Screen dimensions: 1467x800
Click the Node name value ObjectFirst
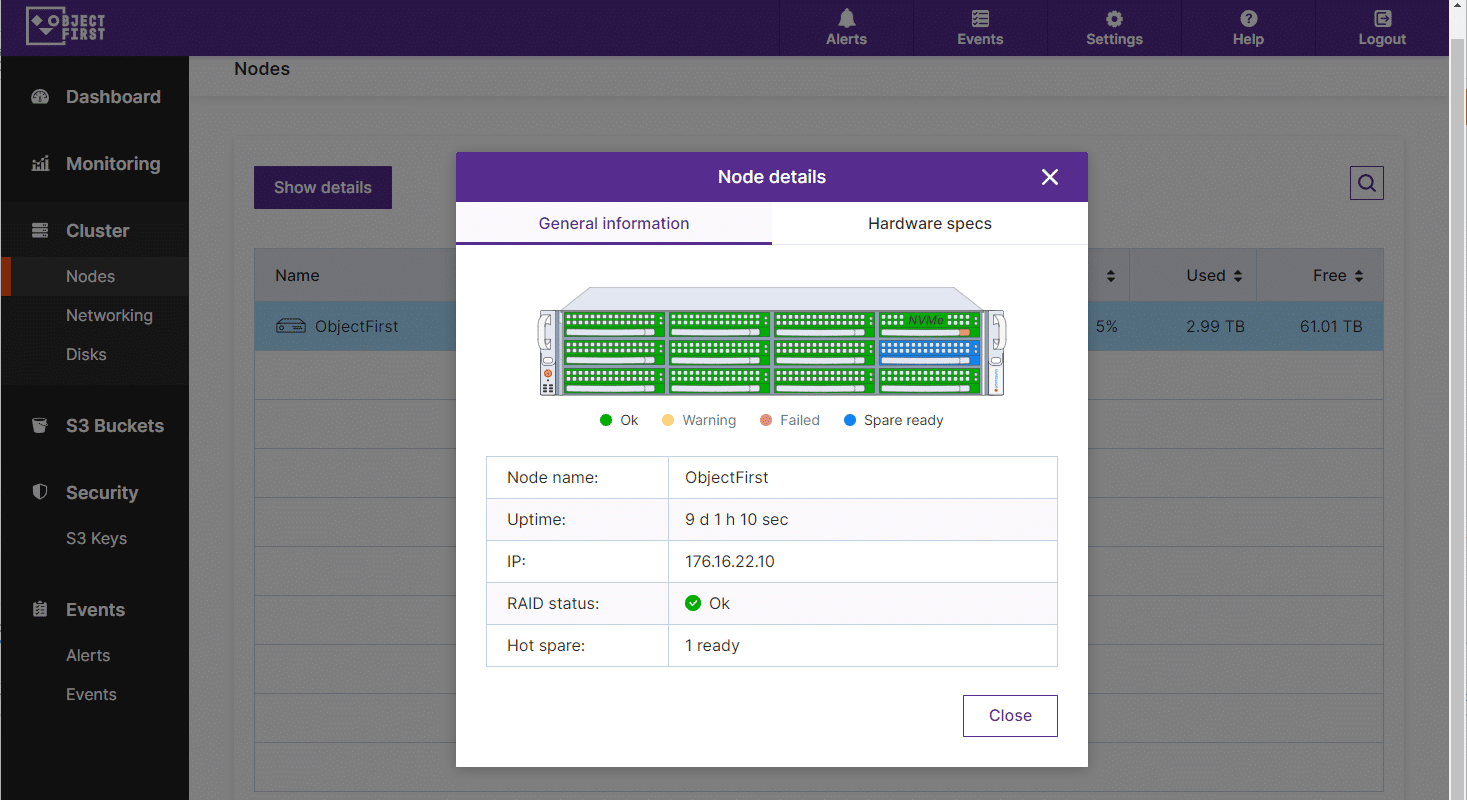tap(727, 477)
